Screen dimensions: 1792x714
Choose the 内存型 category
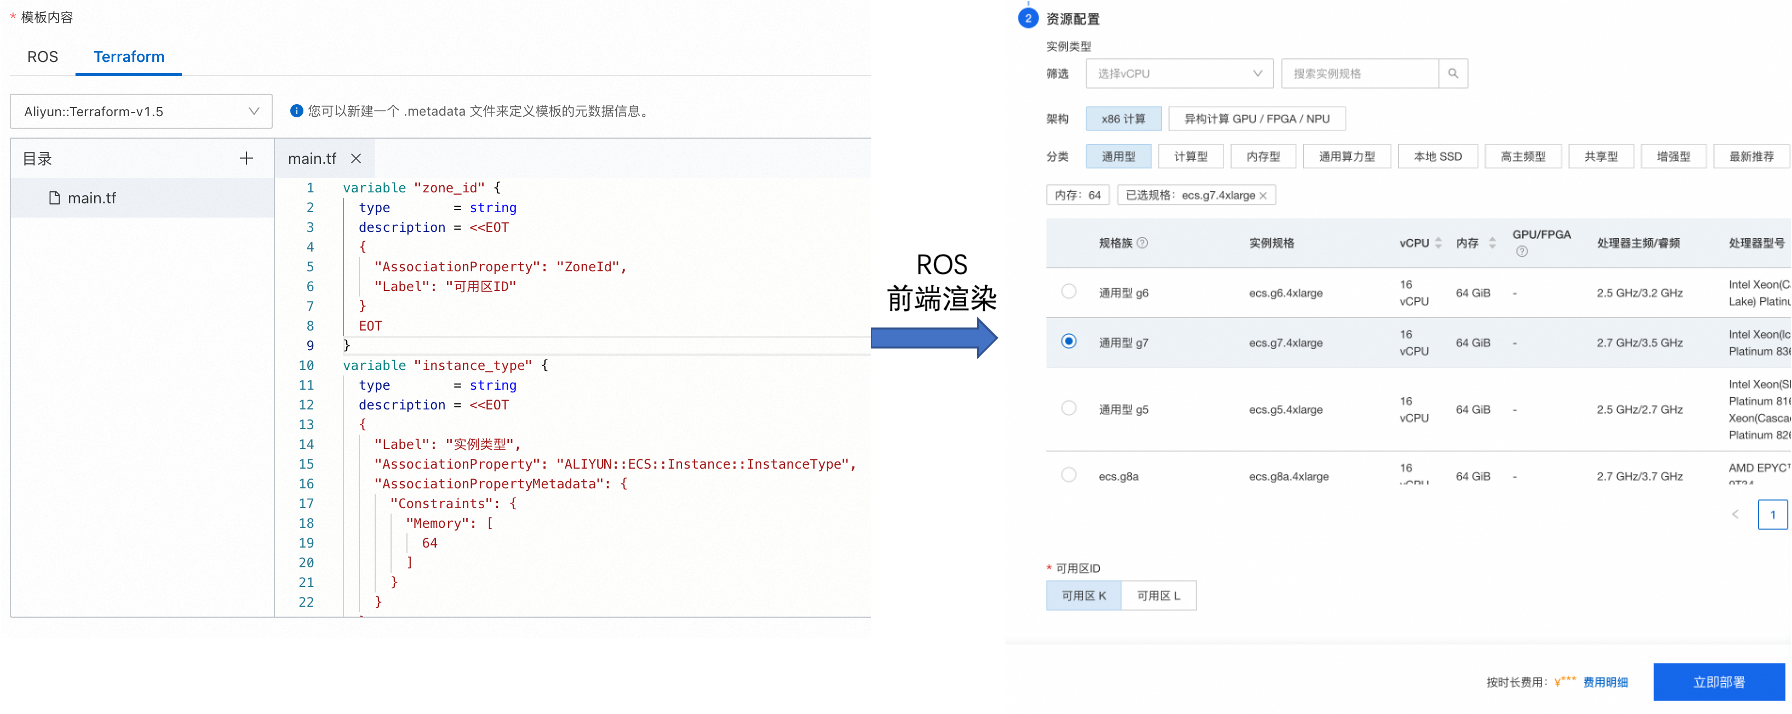[x=1264, y=157]
